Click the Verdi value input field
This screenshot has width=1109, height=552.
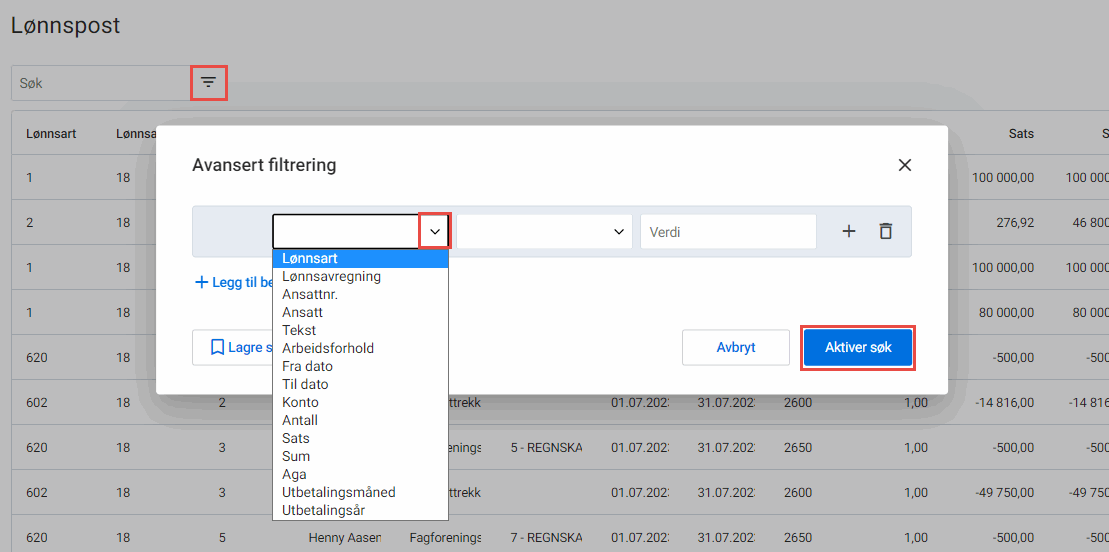[x=728, y=231]
